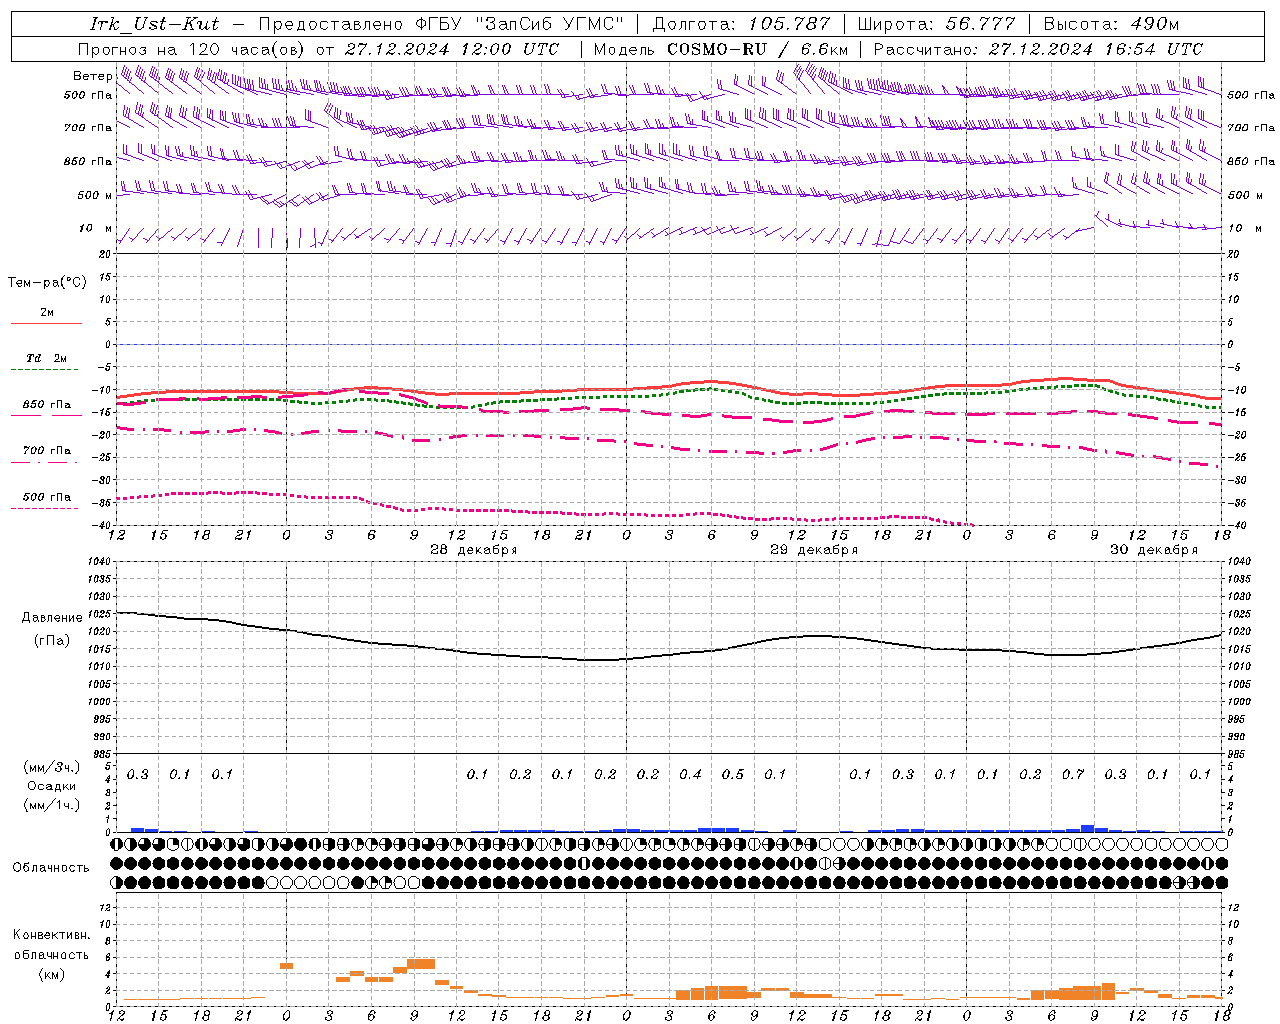Click the 0.4 precipitation value

pos(690,774)
